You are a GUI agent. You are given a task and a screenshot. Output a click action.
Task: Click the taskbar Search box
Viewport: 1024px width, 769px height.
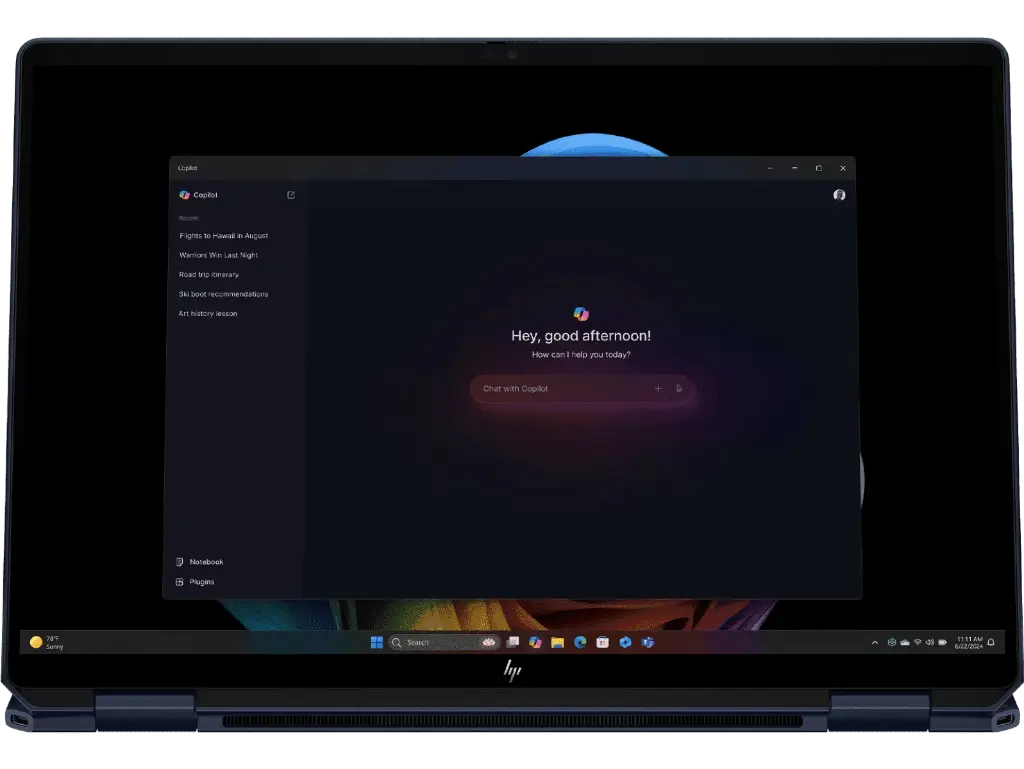click(444, 642)
